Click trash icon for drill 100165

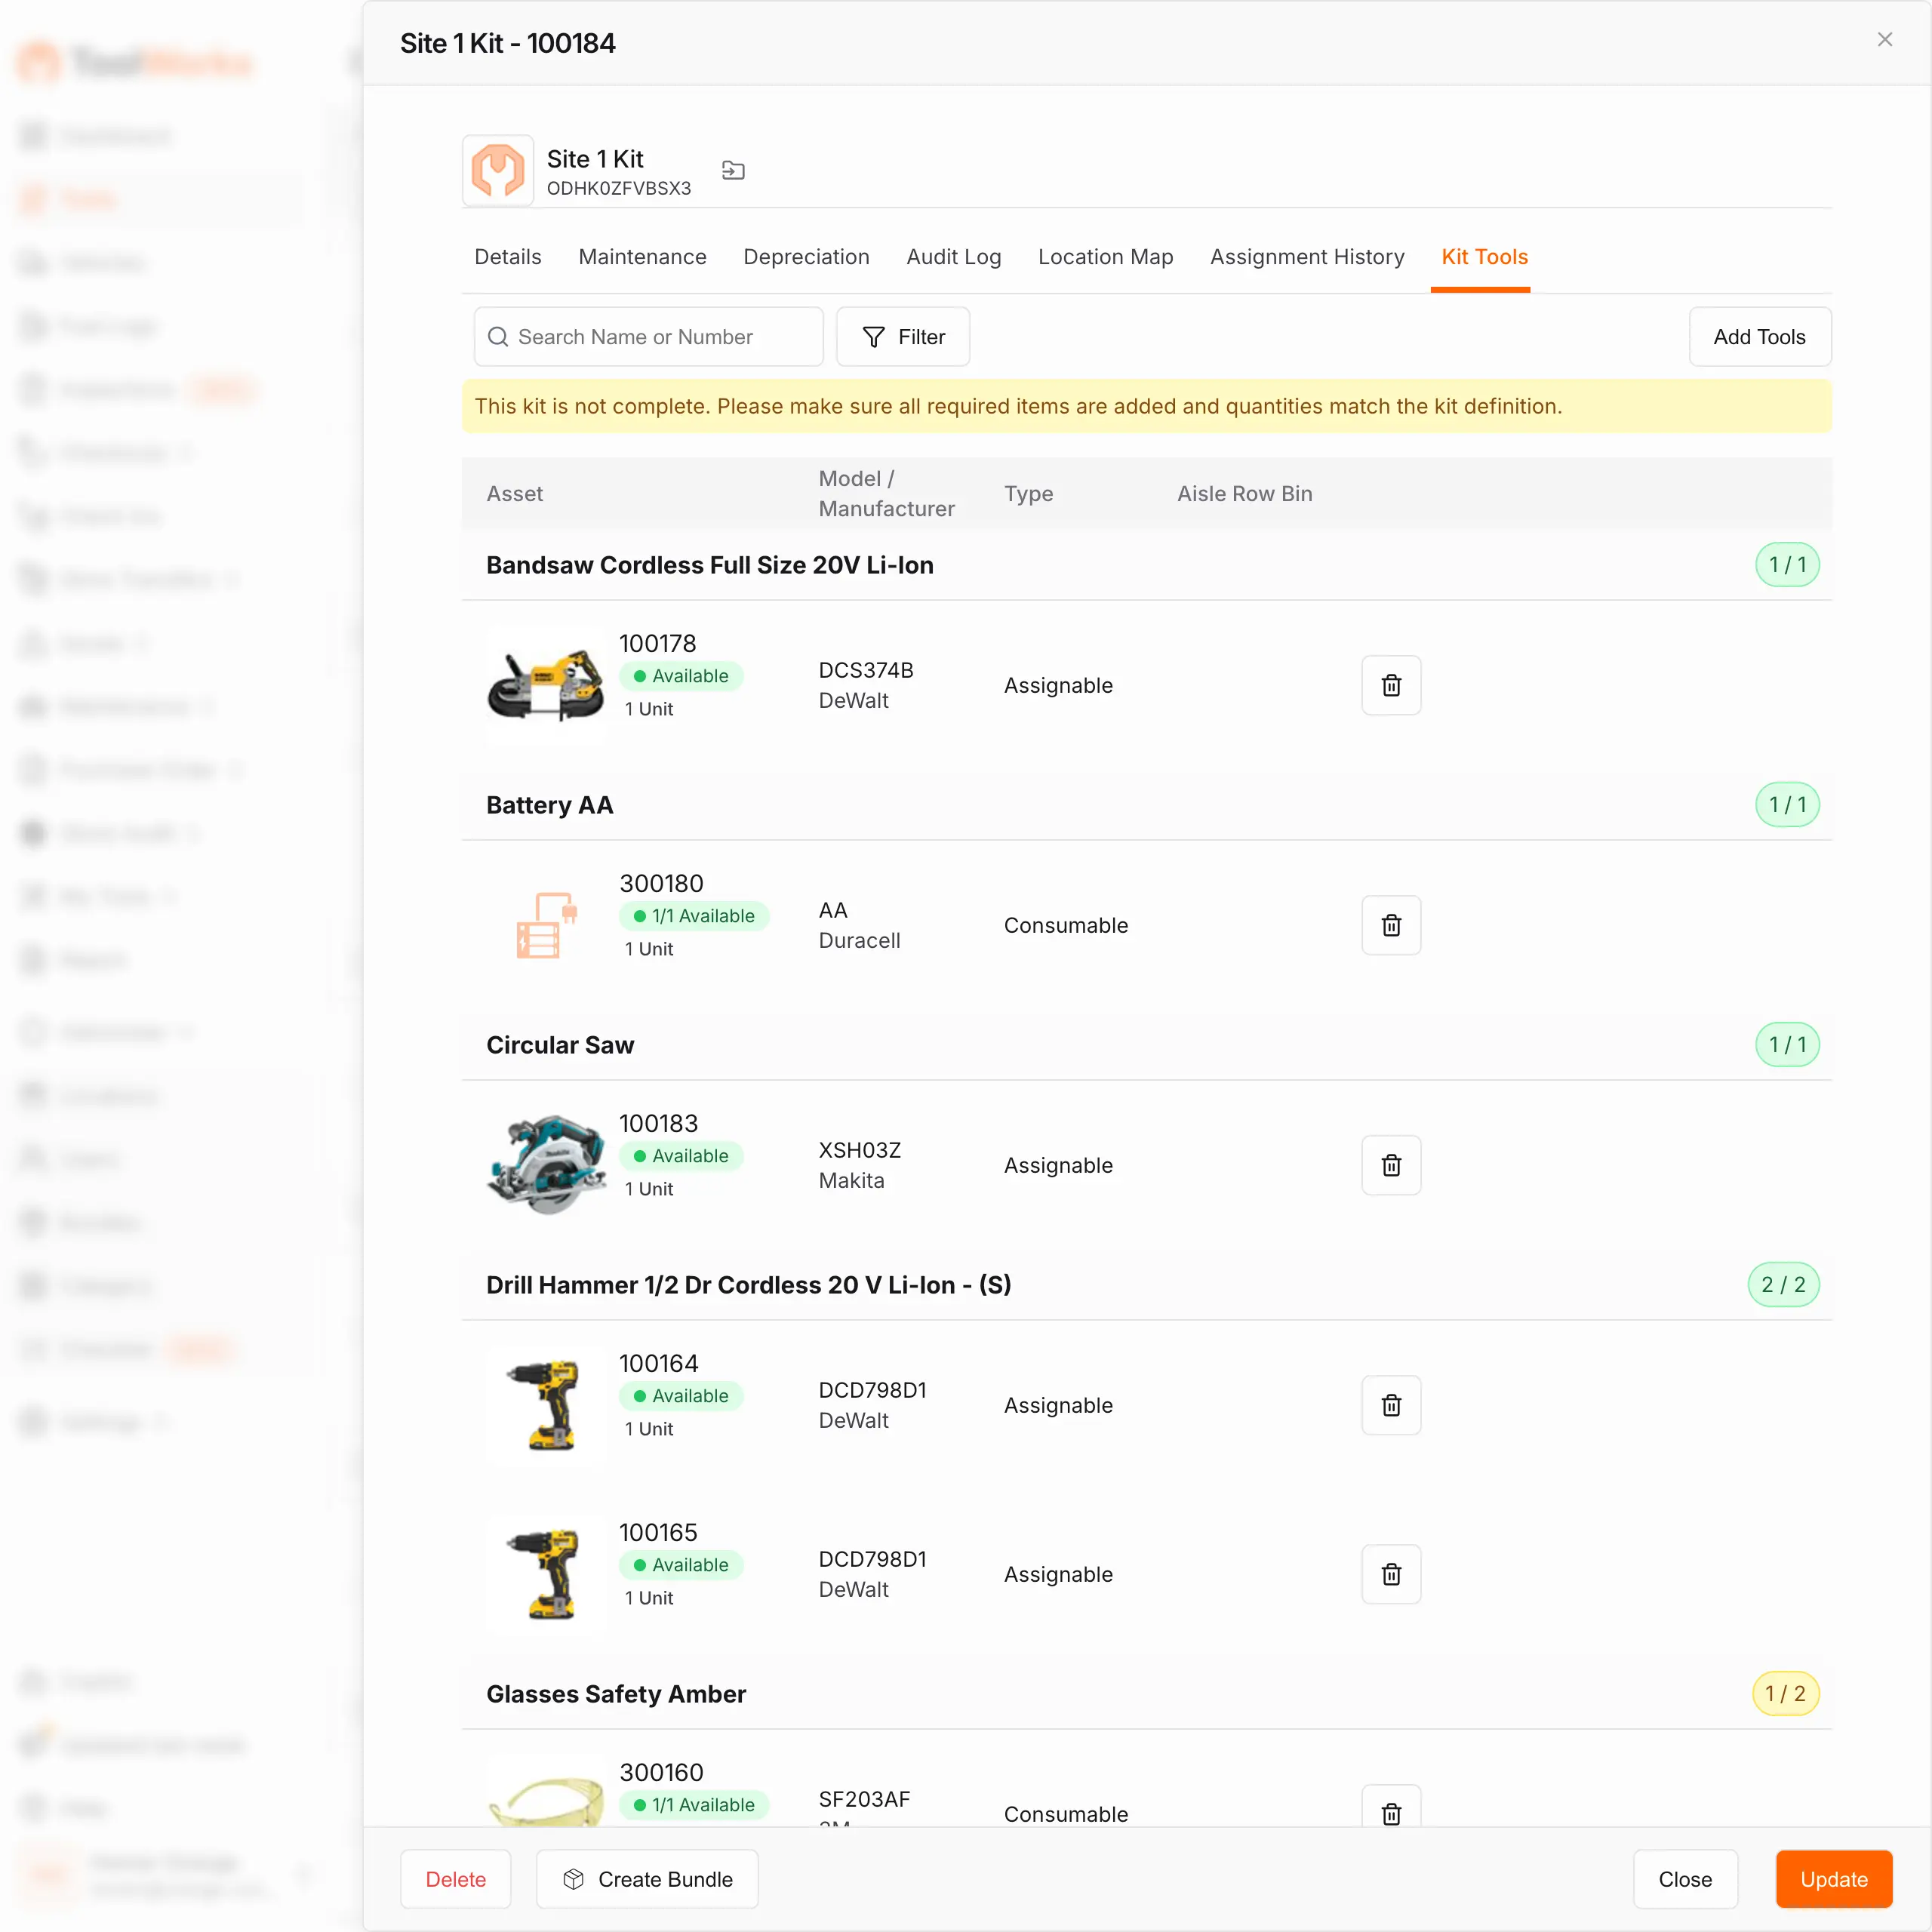[1391, 1574]
